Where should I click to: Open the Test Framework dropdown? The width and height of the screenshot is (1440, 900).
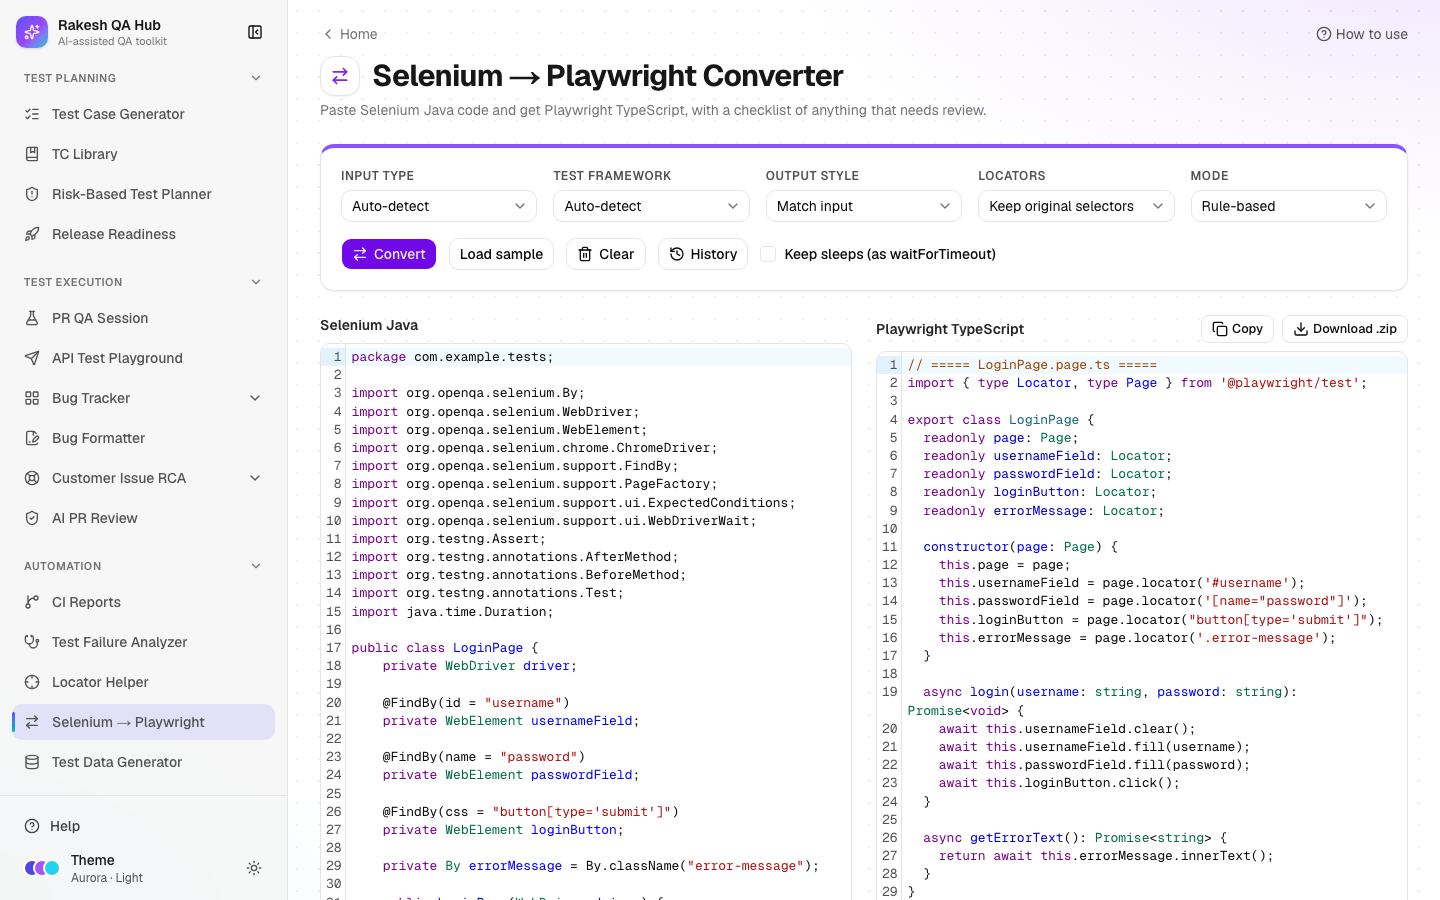point(651,206)
